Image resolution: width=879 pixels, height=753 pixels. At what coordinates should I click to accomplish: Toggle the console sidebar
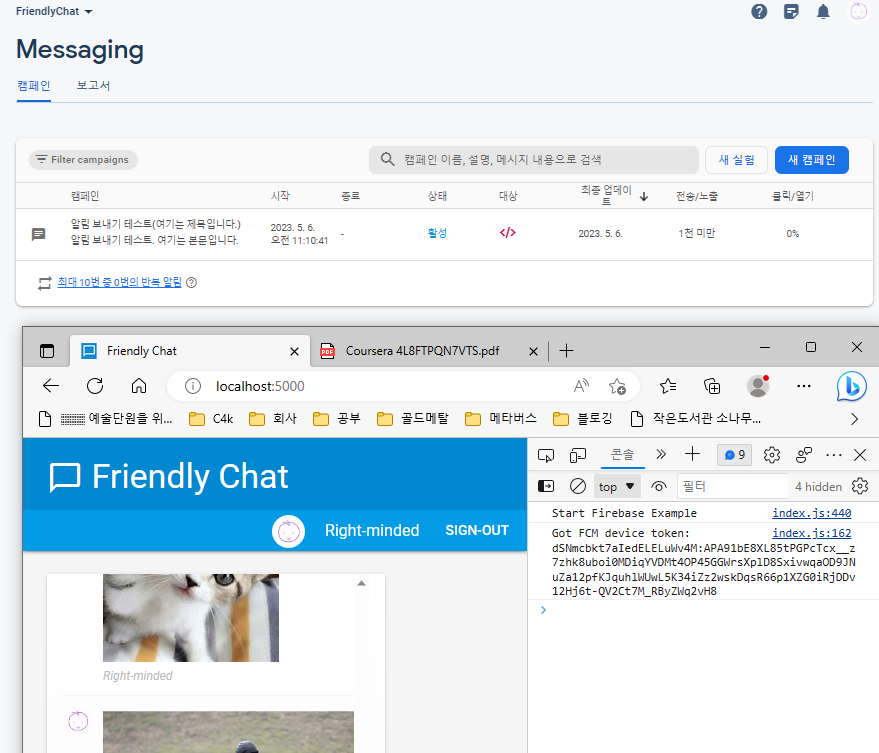click(x=545, y=486)
